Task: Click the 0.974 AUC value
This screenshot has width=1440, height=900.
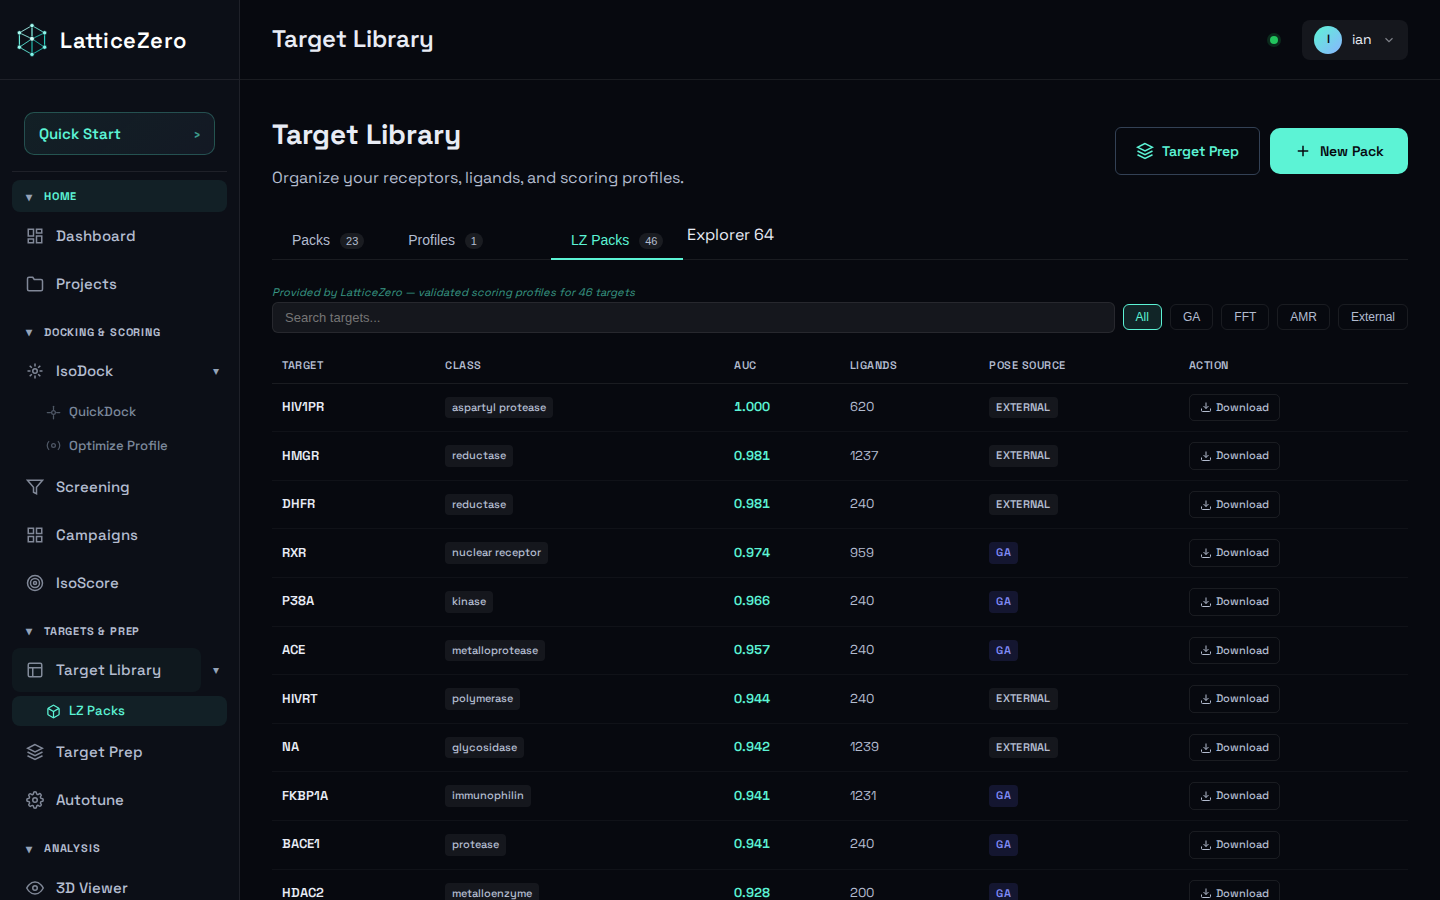Action: pos(752,553)
